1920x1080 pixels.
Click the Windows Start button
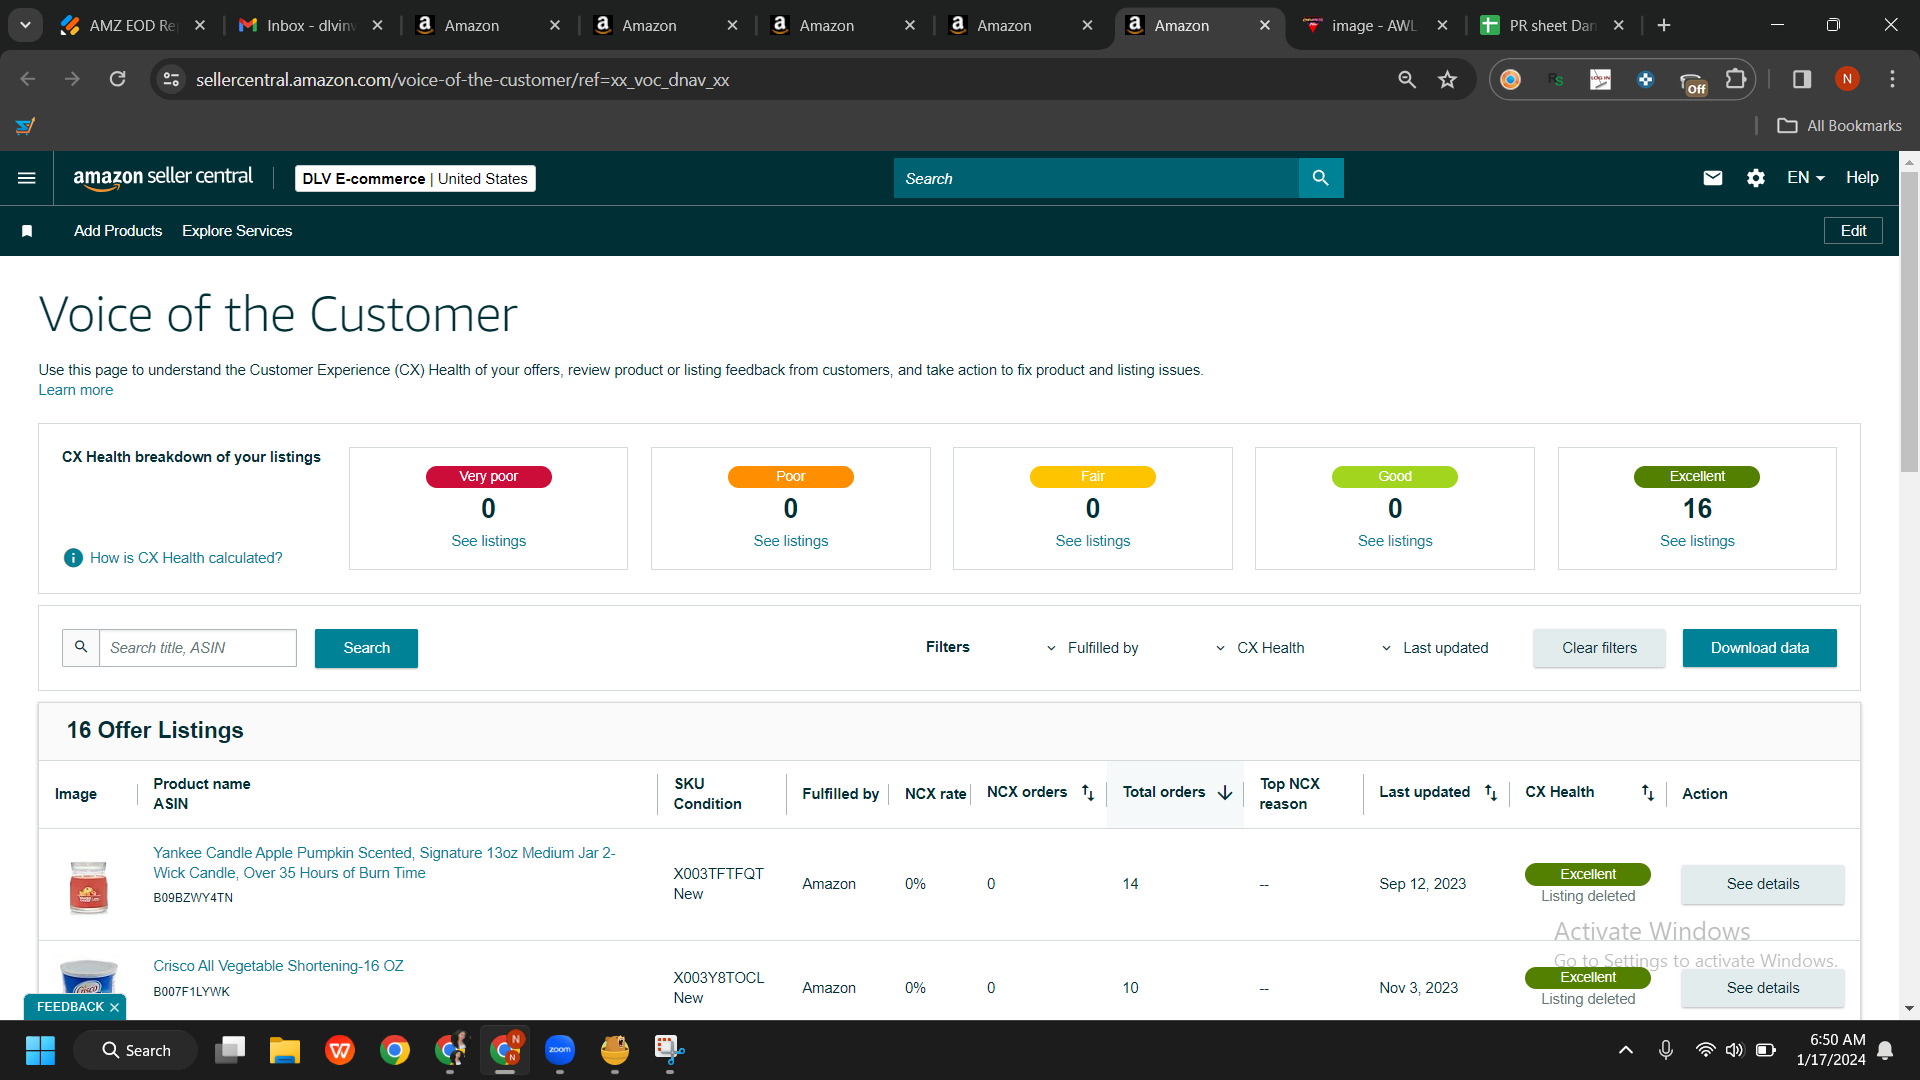point(40,1051)
